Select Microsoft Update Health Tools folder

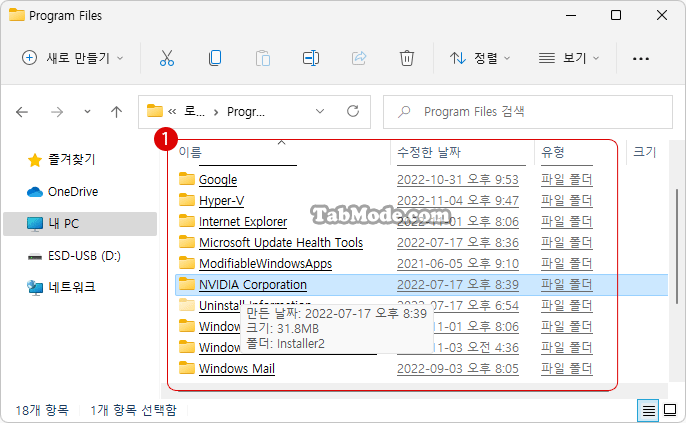tap(281, 242)
